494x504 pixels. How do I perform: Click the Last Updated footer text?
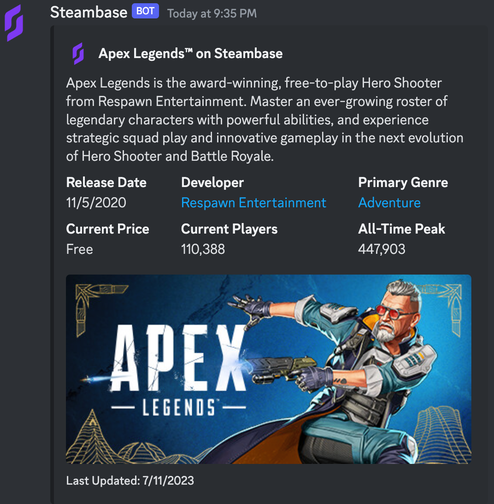(x=130, y=481)
